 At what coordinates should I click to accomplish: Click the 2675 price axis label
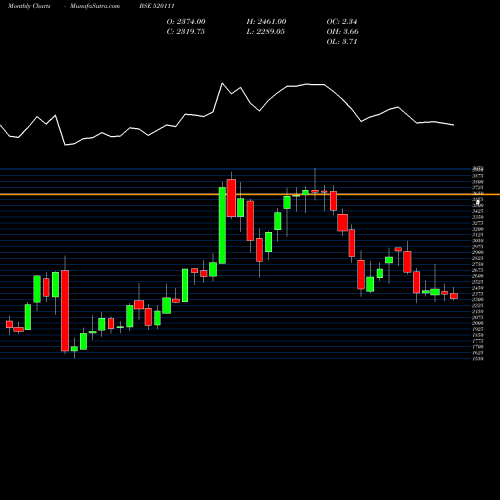pos(478,270)
